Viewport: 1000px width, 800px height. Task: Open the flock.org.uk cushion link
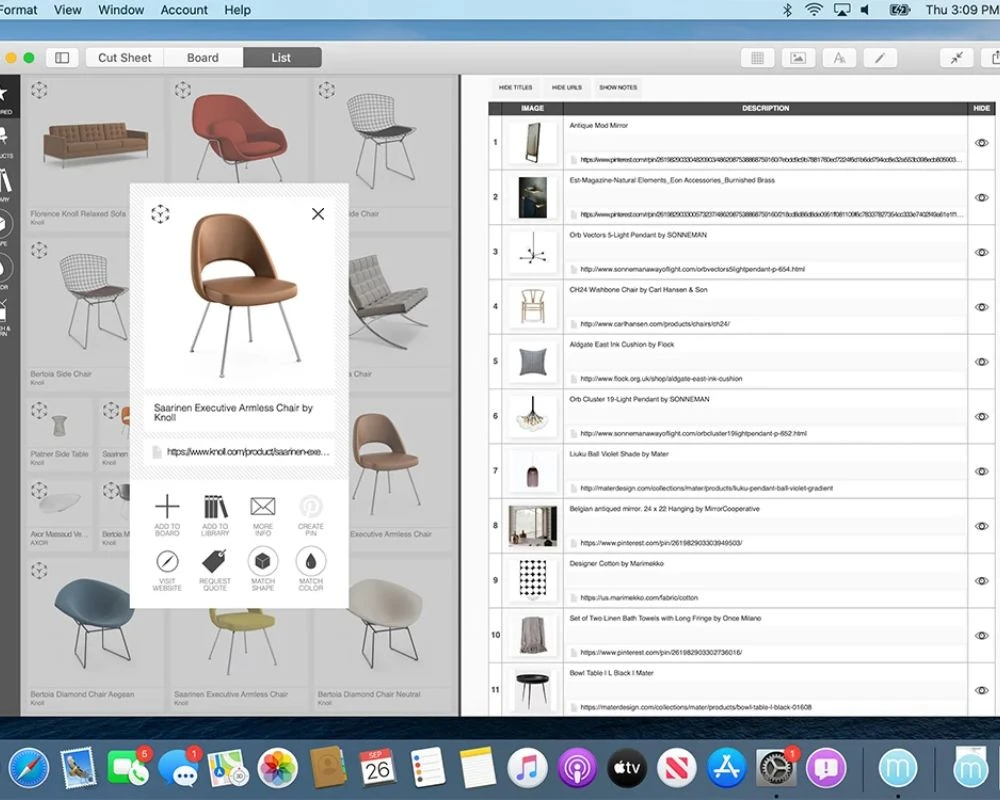click(x=661, y=379)
